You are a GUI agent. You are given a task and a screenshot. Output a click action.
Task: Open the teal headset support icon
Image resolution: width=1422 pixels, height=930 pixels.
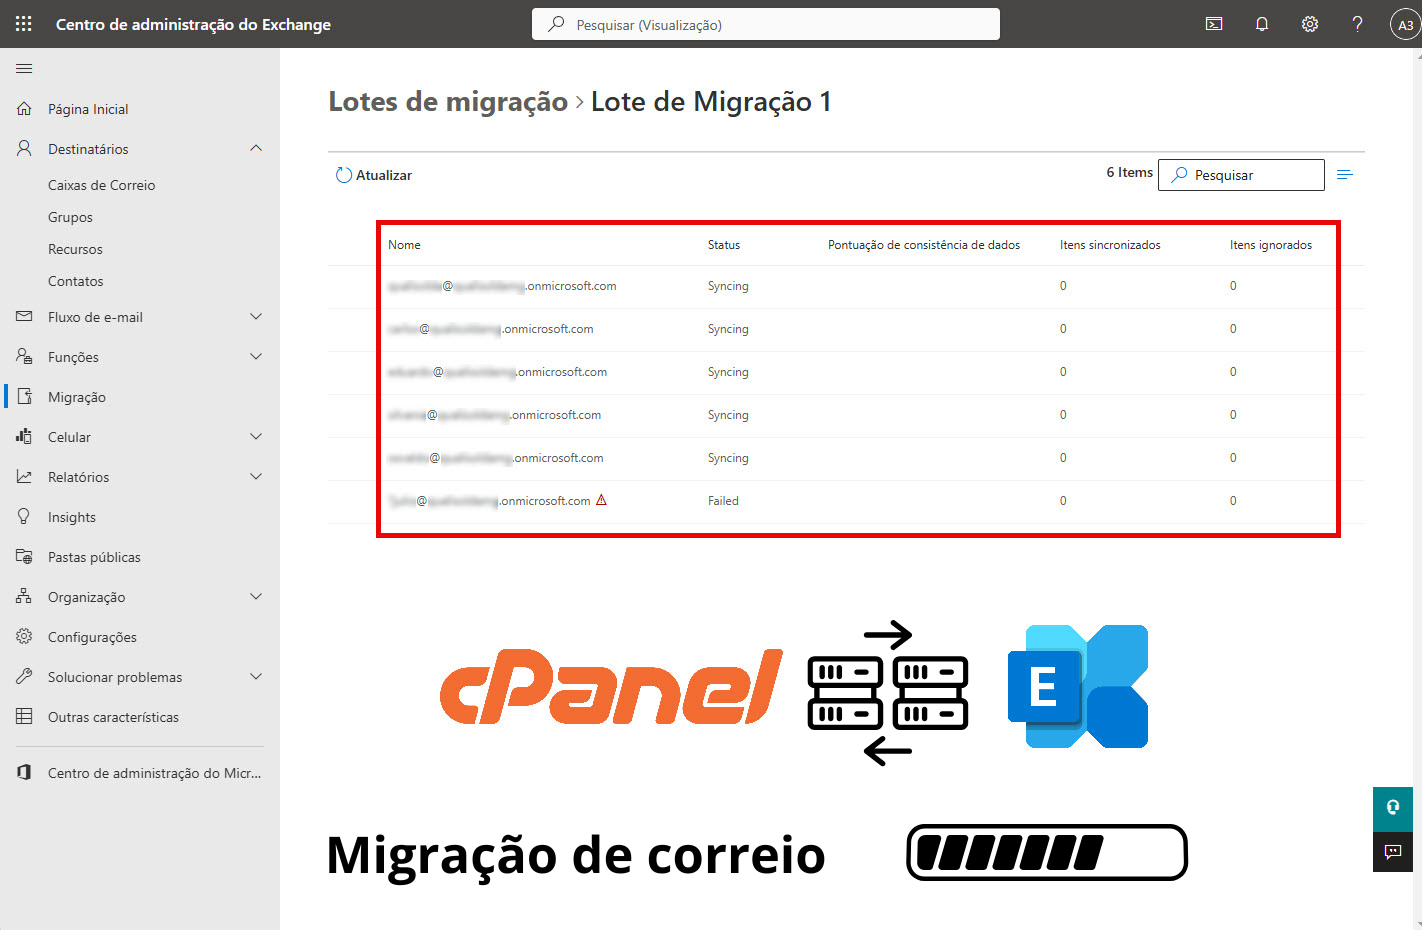(x=1393, y=808)
